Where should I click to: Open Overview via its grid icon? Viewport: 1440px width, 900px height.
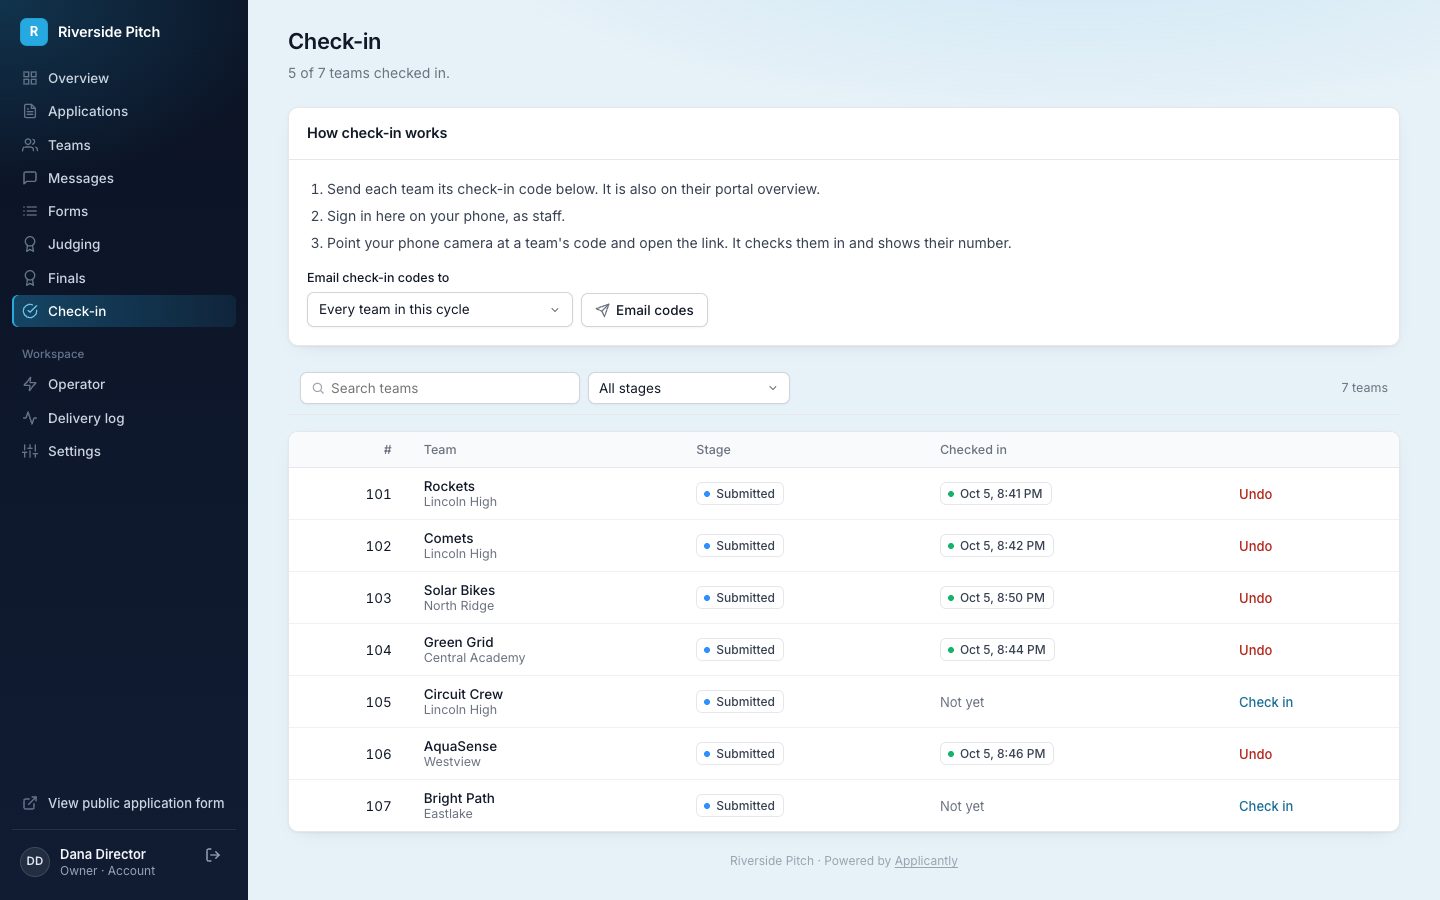click(30, 78)
